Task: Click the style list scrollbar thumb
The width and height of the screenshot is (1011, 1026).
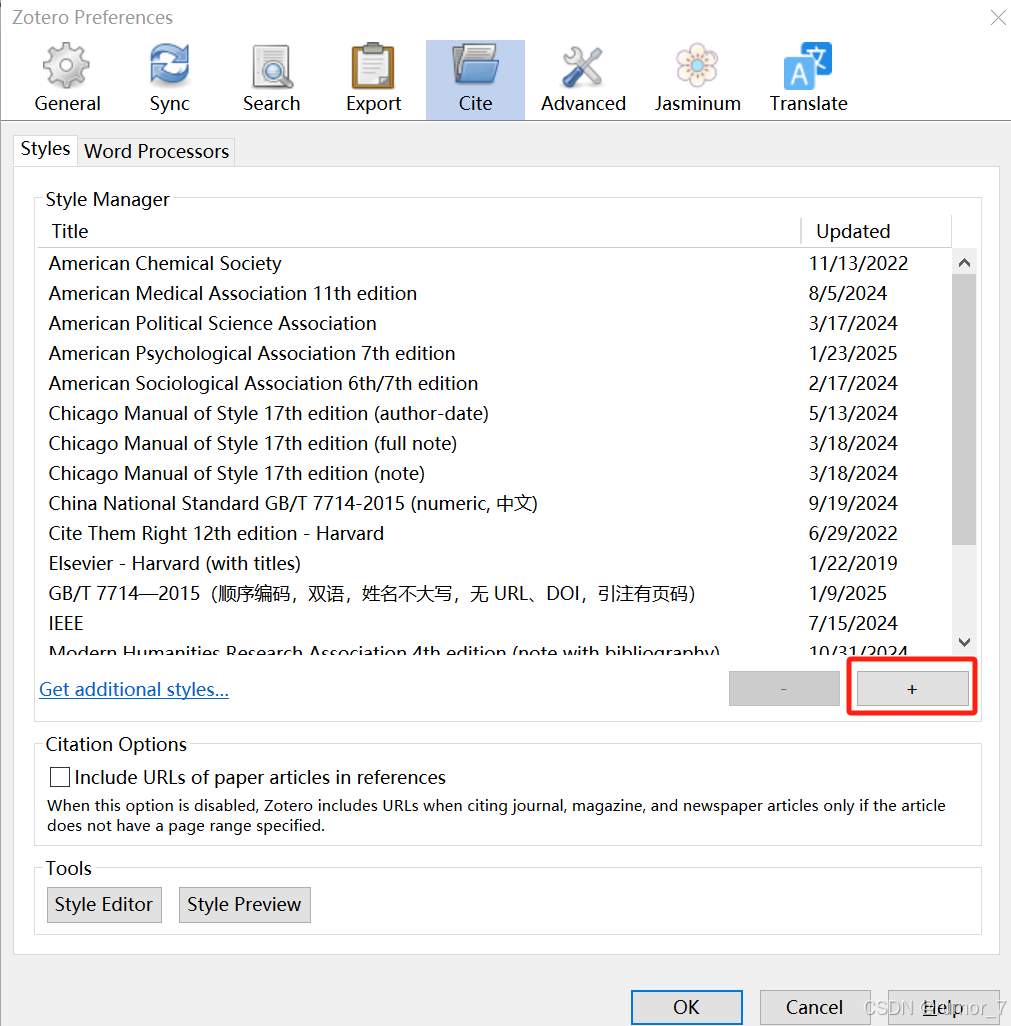Action: (964, 410)
